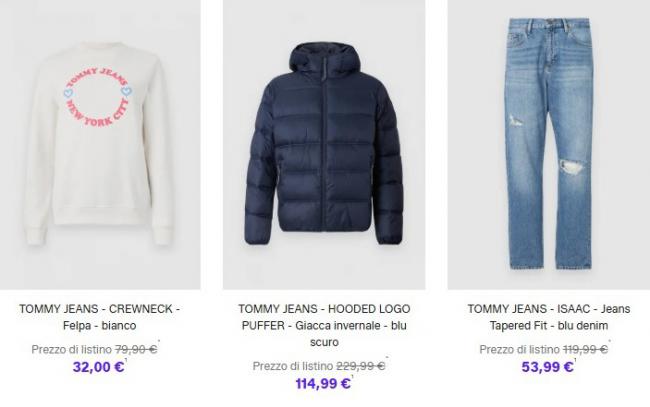
Task: Click the struck-through 79,90 € list price
Action: (x=136, y=349)
